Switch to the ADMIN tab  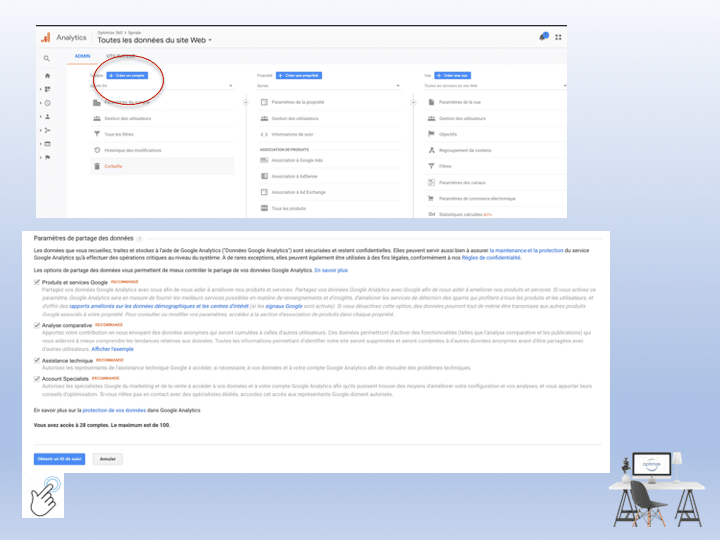coord(82,55)
